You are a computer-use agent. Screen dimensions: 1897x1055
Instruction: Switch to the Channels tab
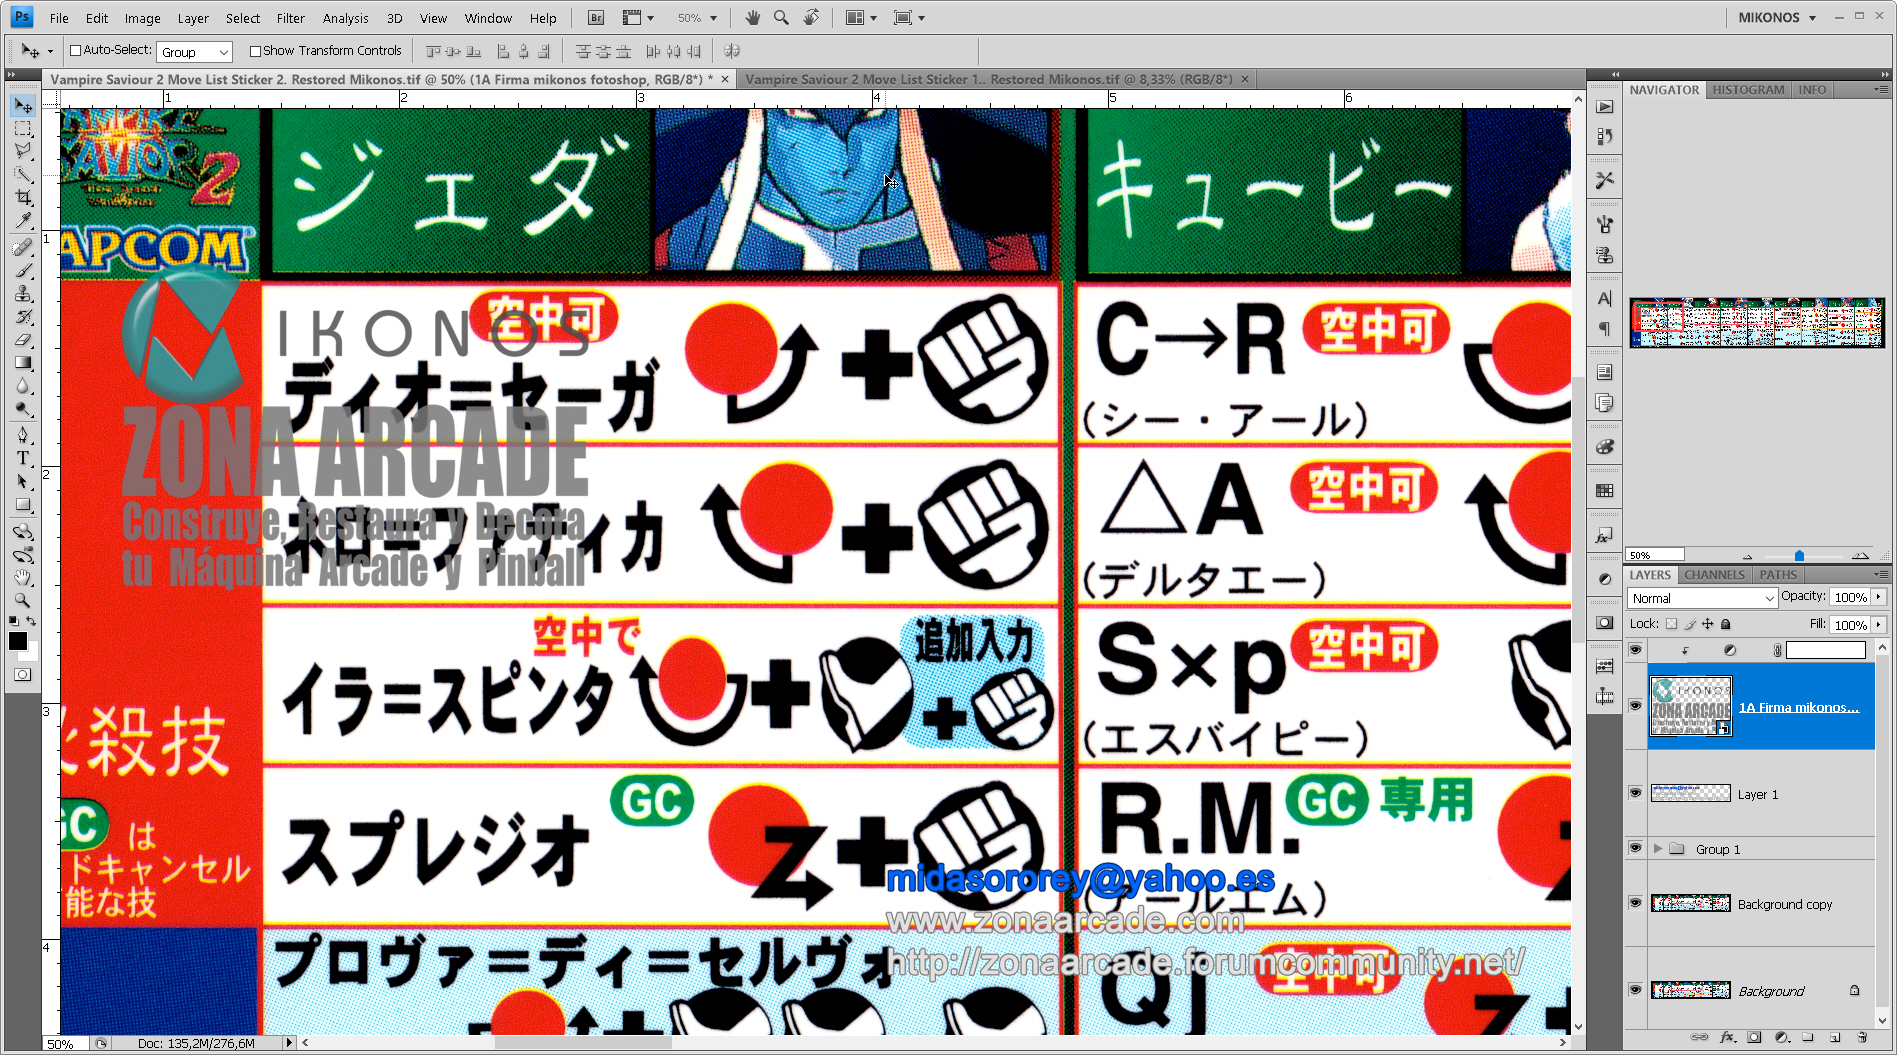(x=1714, y=574)
